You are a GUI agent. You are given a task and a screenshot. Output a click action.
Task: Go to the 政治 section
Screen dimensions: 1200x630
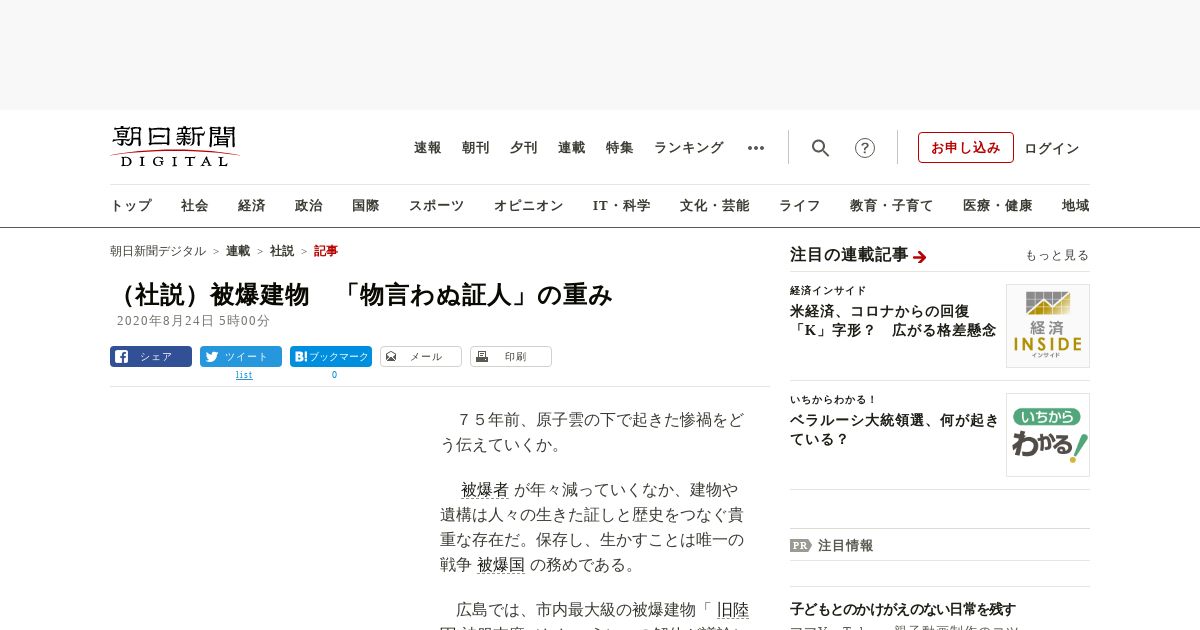(309, 206)
